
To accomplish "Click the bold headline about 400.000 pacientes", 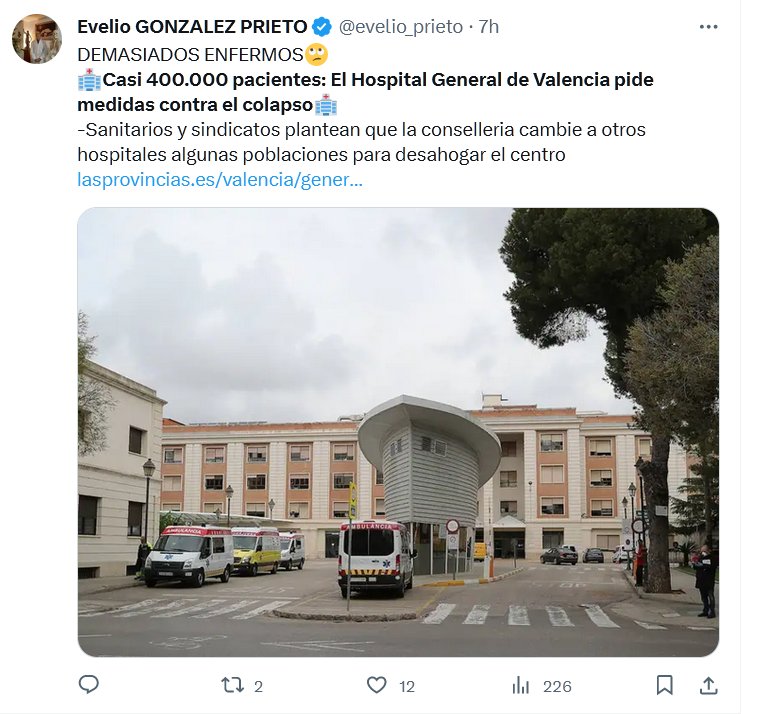I will pyautogui.click(x=365, y=92).
